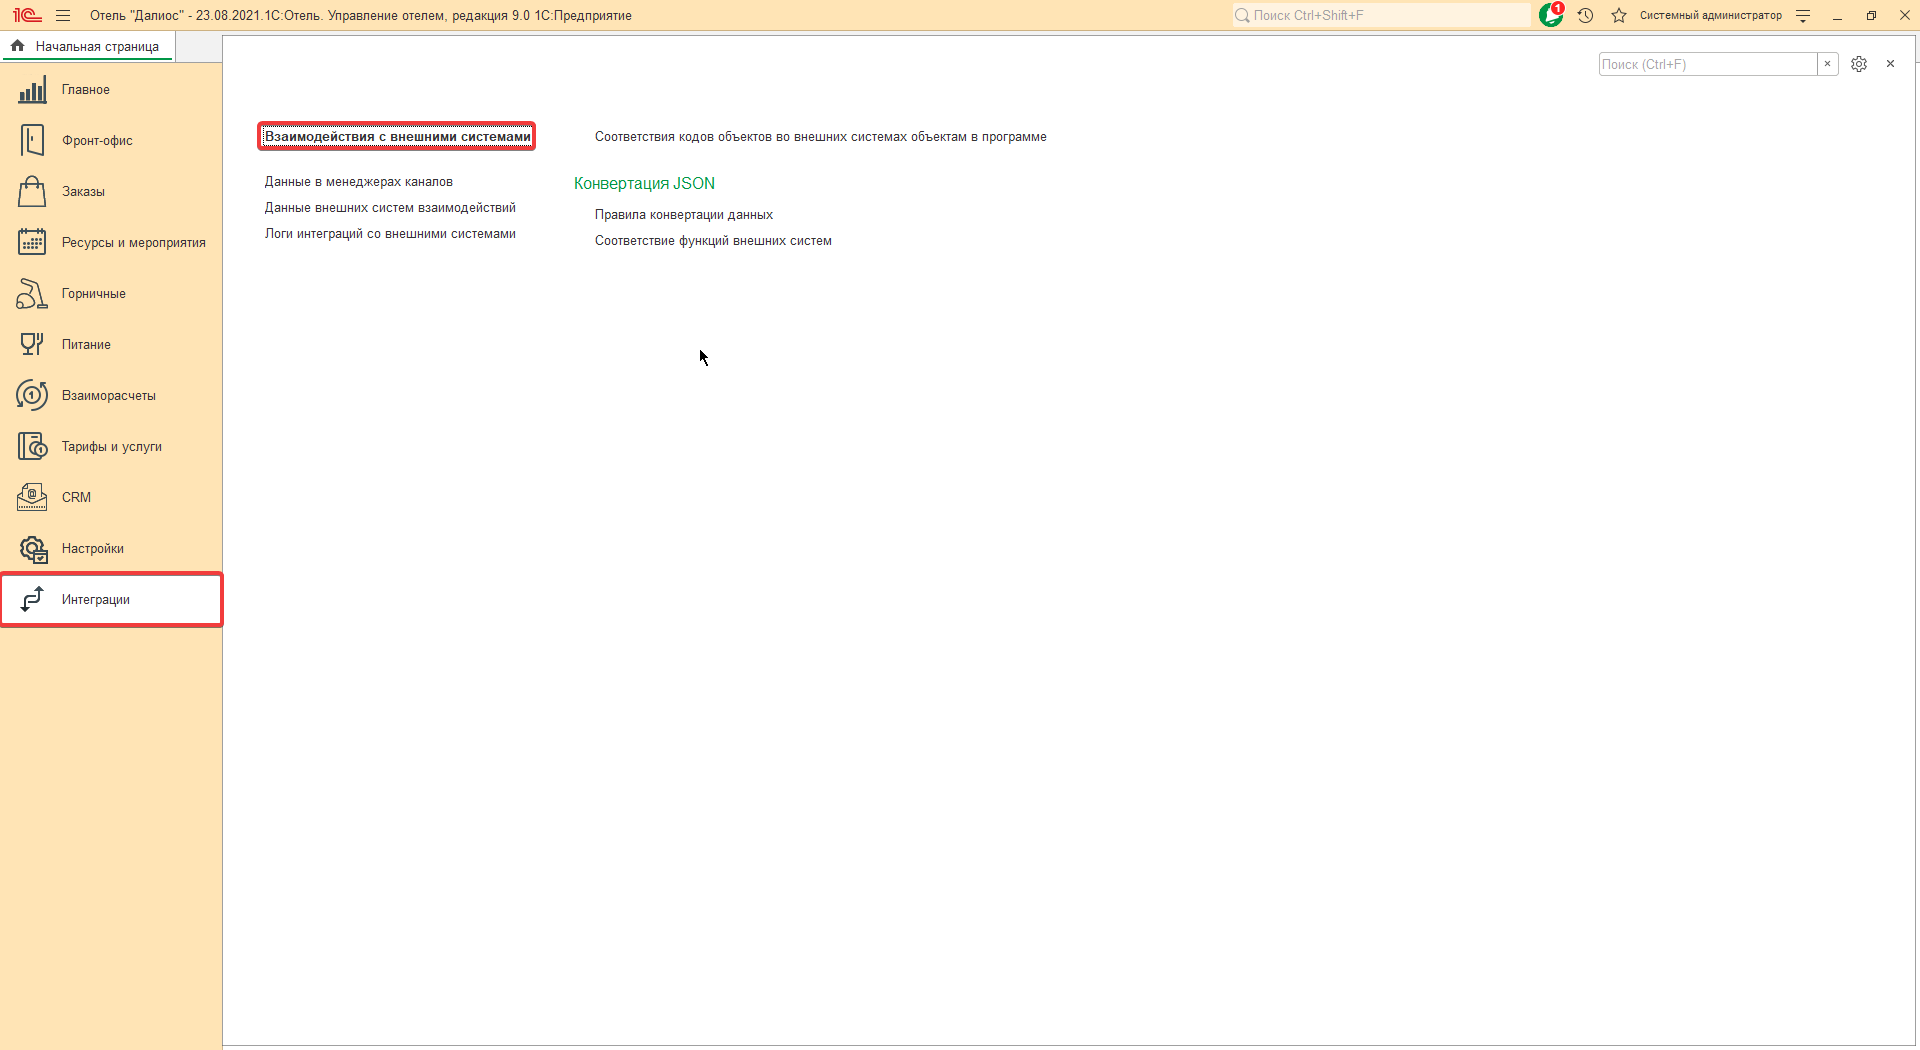Switch to the Начальная страница tab

(x=88, y=47)
